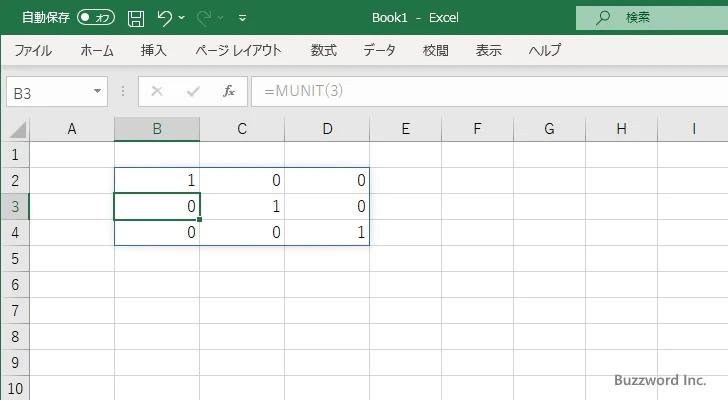Select cell D3 containing 0

click(x=327, y=206)
